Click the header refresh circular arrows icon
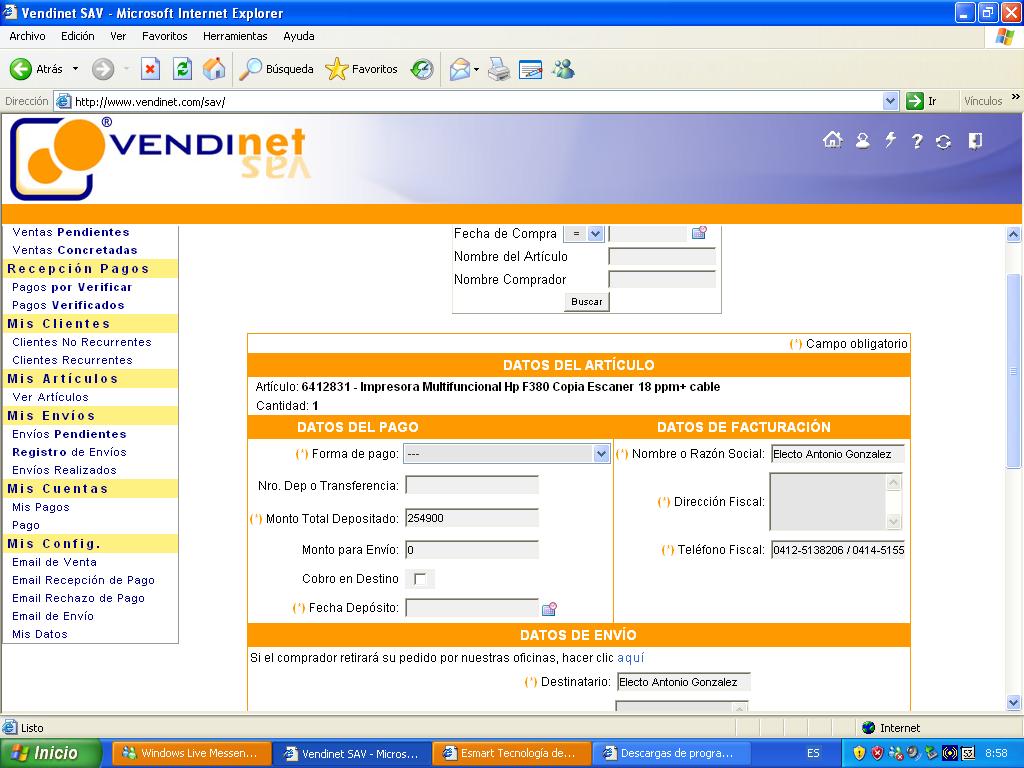The width and height of the screenshot is (1024, 768). pos(943,142)
